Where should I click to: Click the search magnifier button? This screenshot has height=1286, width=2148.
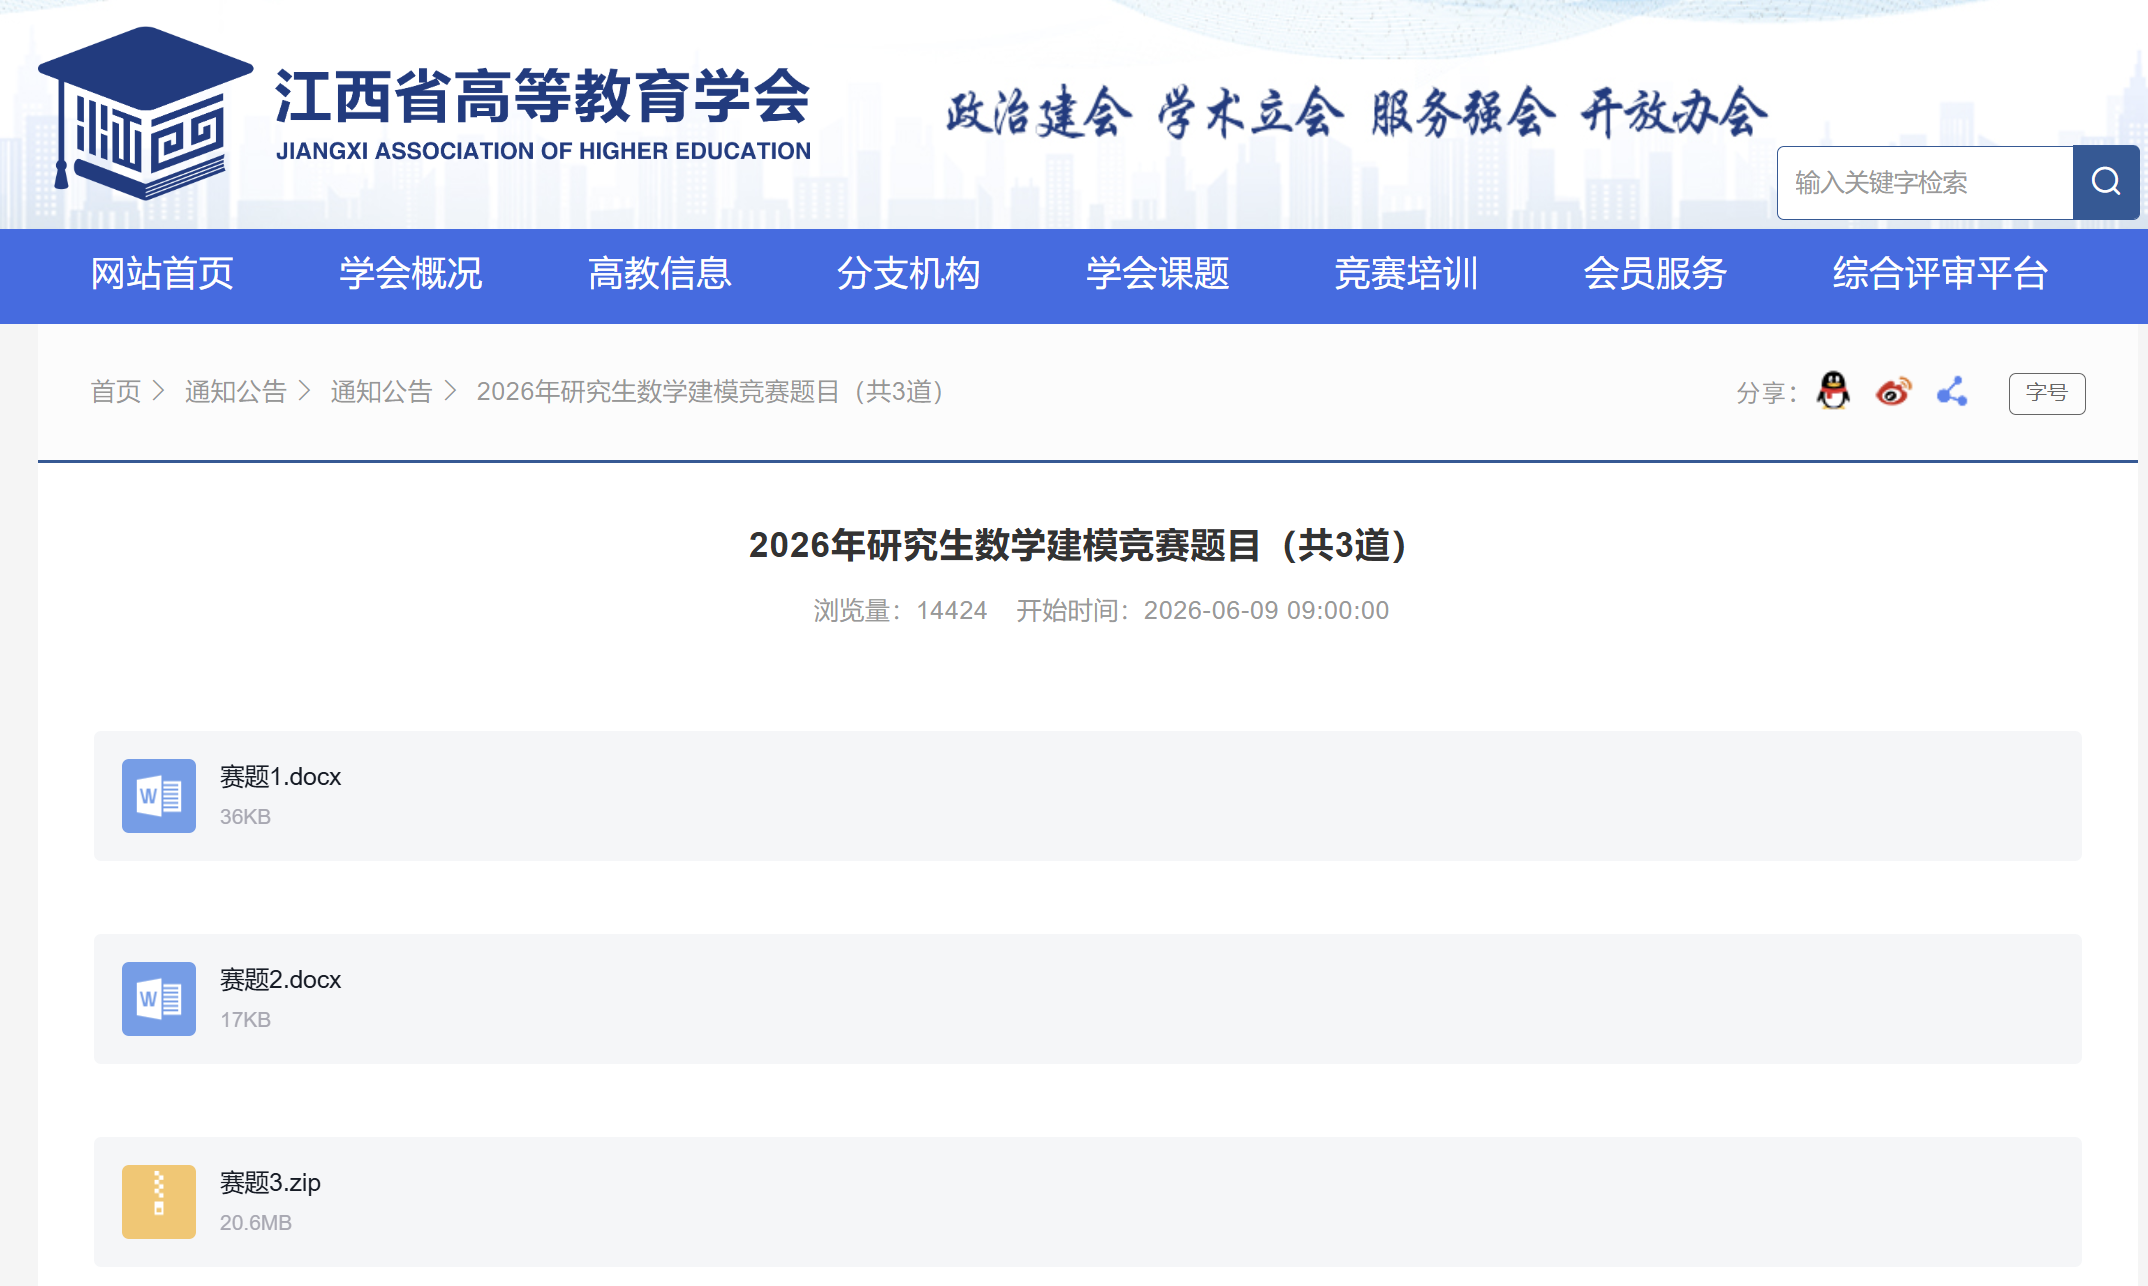coord(2105,182)
